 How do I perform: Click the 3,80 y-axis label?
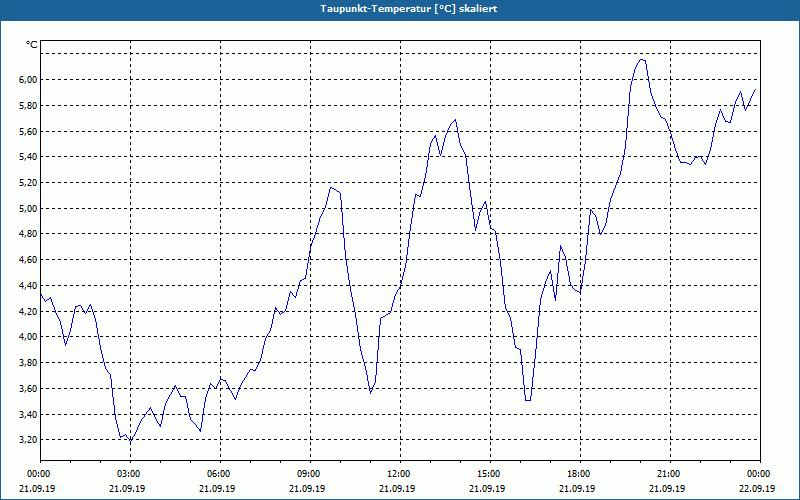tap(29, 363)
